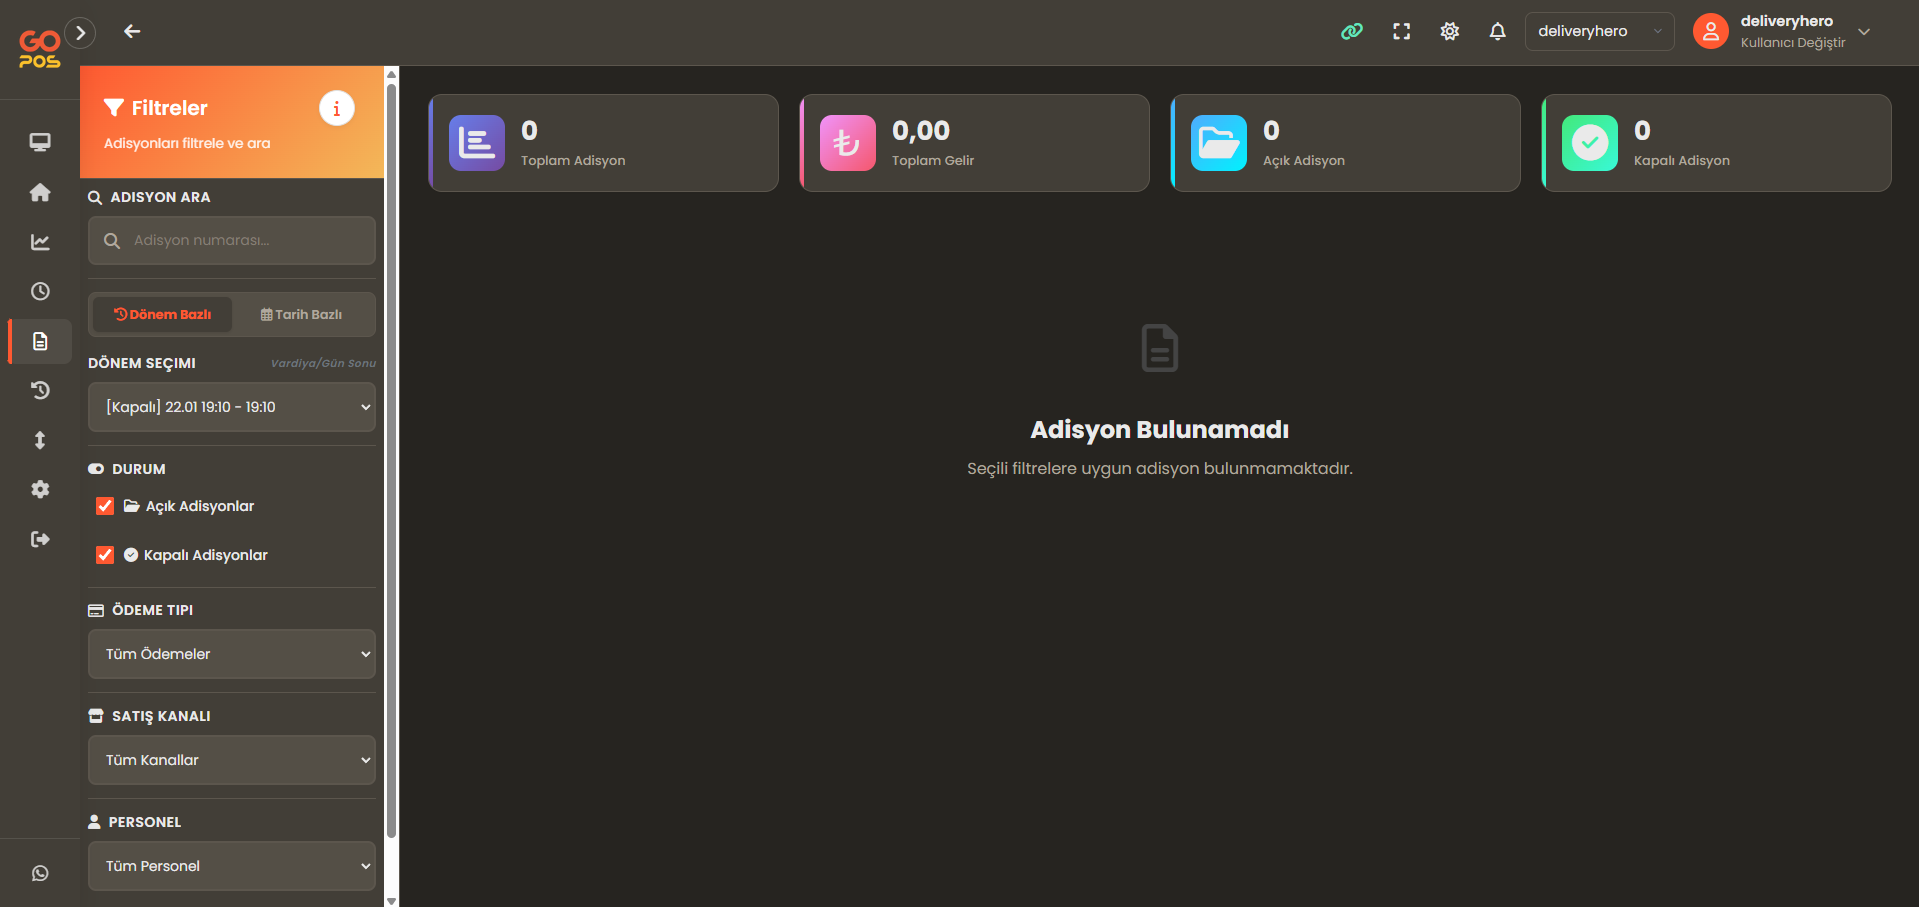Click the GO POS logo

click(x=40, y=49)
